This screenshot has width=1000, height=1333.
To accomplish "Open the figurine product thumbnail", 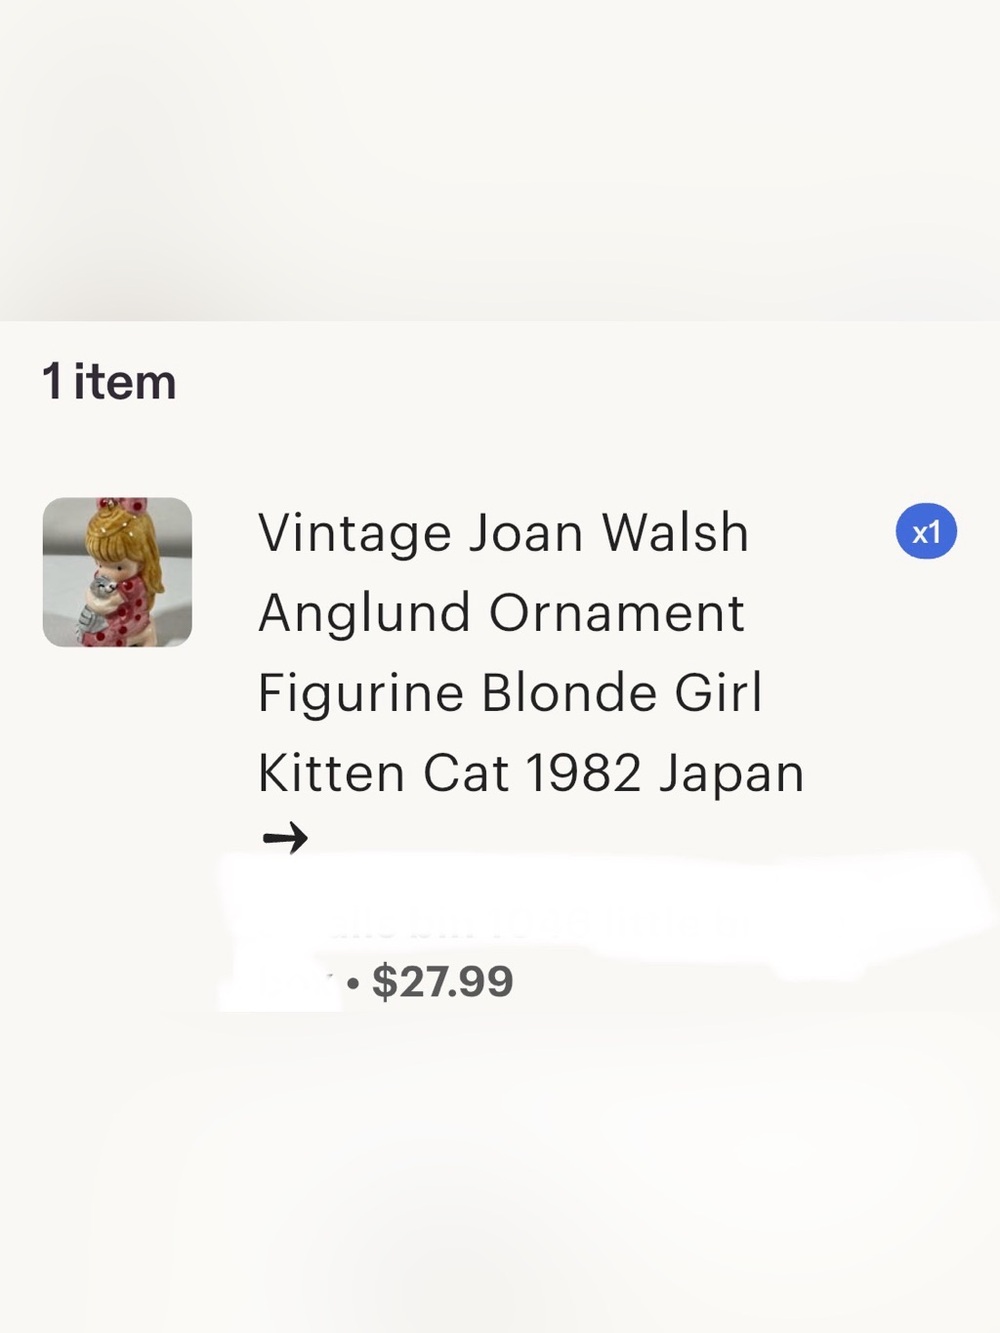I will (x=117, y=572).
